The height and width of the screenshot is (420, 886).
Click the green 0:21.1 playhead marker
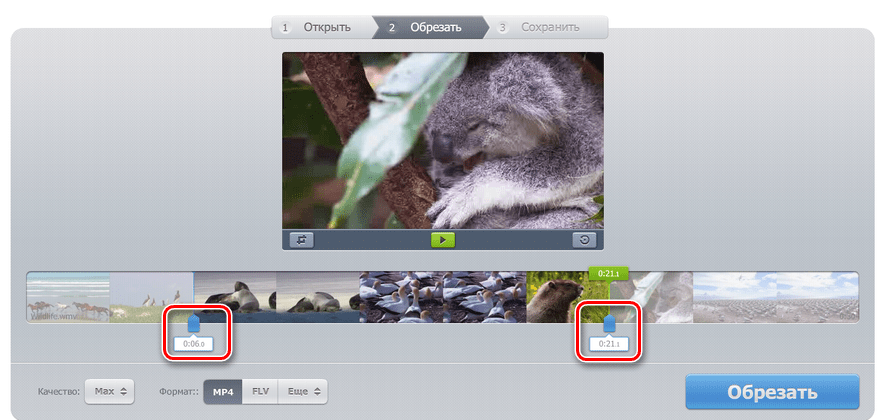609,274
